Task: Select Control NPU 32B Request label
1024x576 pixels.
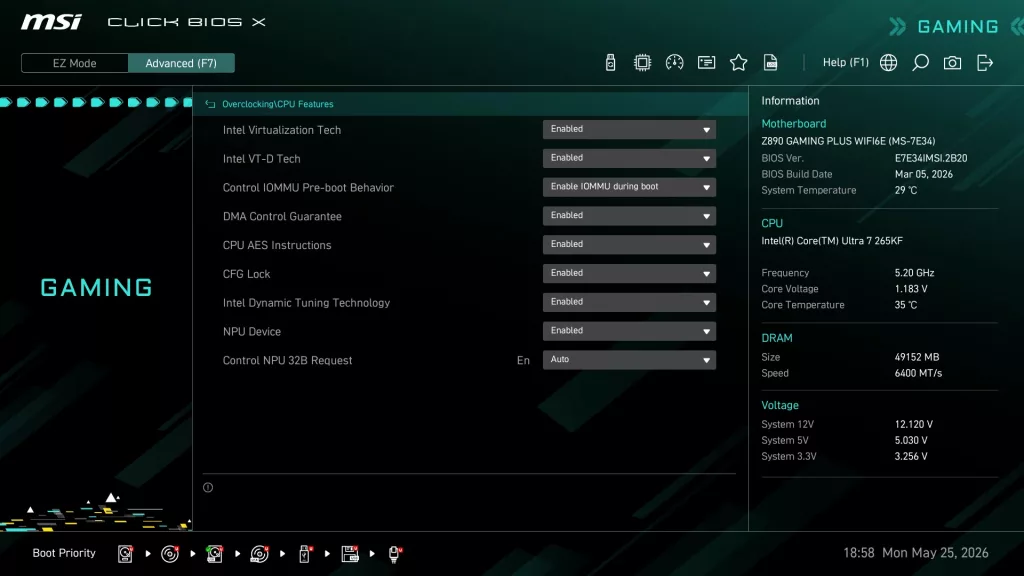Action: (x=287, y=360)
